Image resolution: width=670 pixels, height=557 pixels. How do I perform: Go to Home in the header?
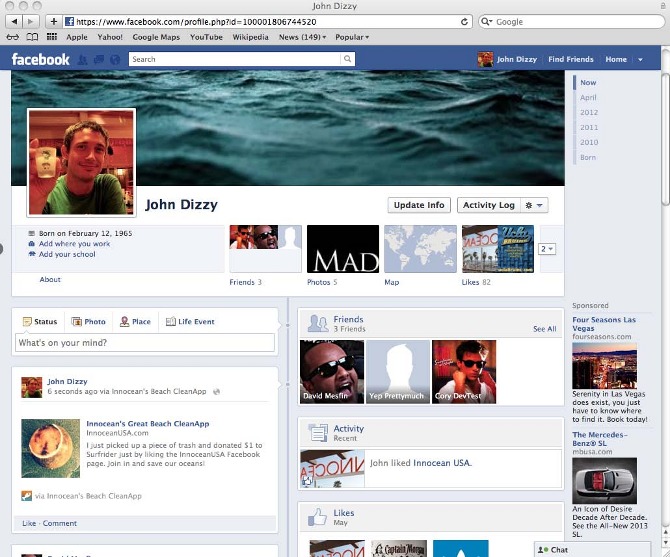point(616,59)
